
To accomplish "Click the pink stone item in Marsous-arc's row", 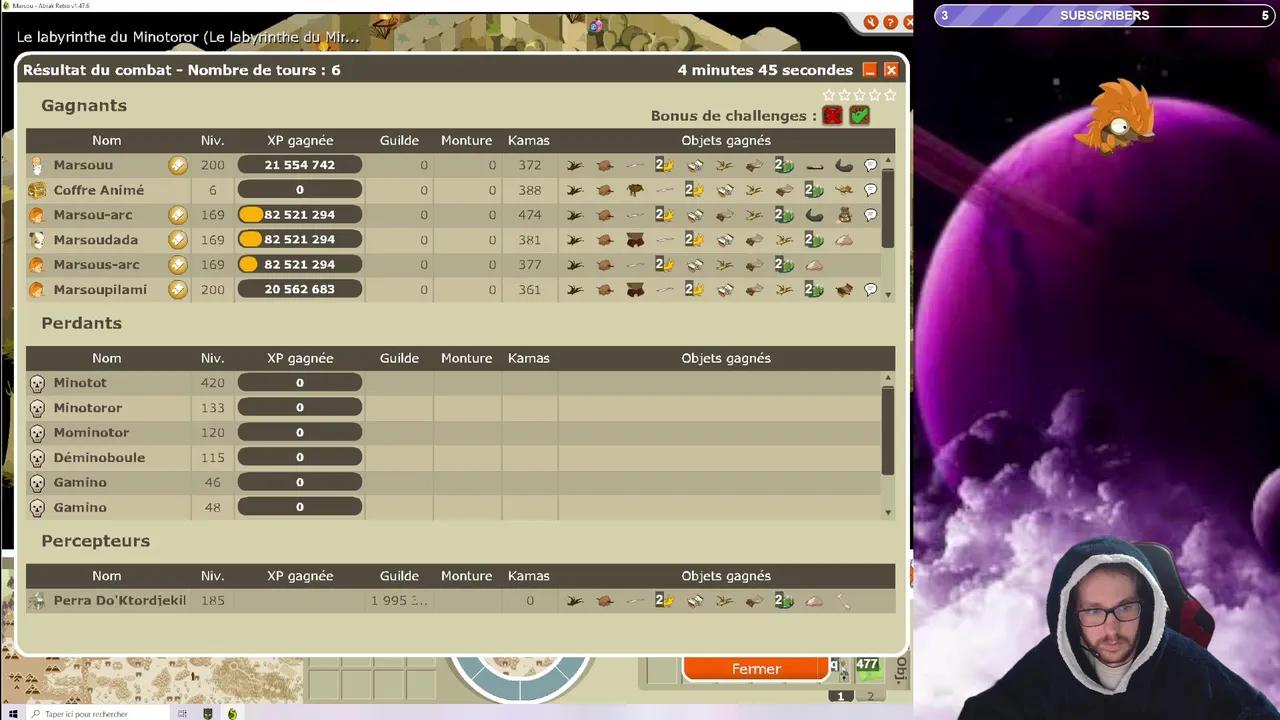I will point(814,265).
